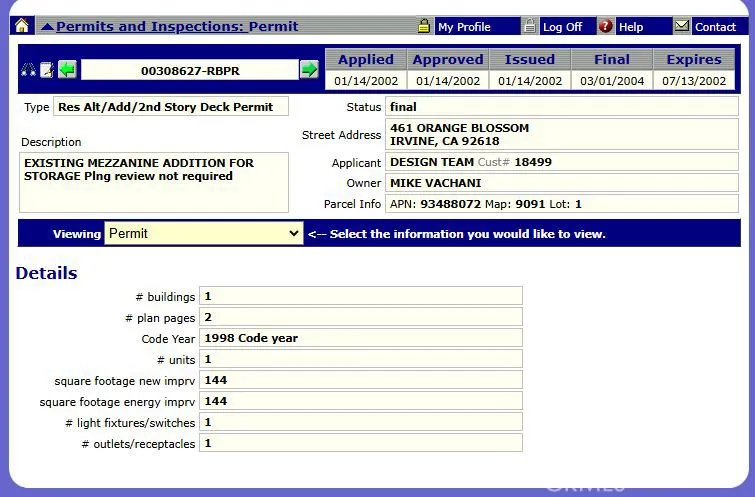
Task: Click the padlock icon next to My Profile
Action: pos(424,26)
